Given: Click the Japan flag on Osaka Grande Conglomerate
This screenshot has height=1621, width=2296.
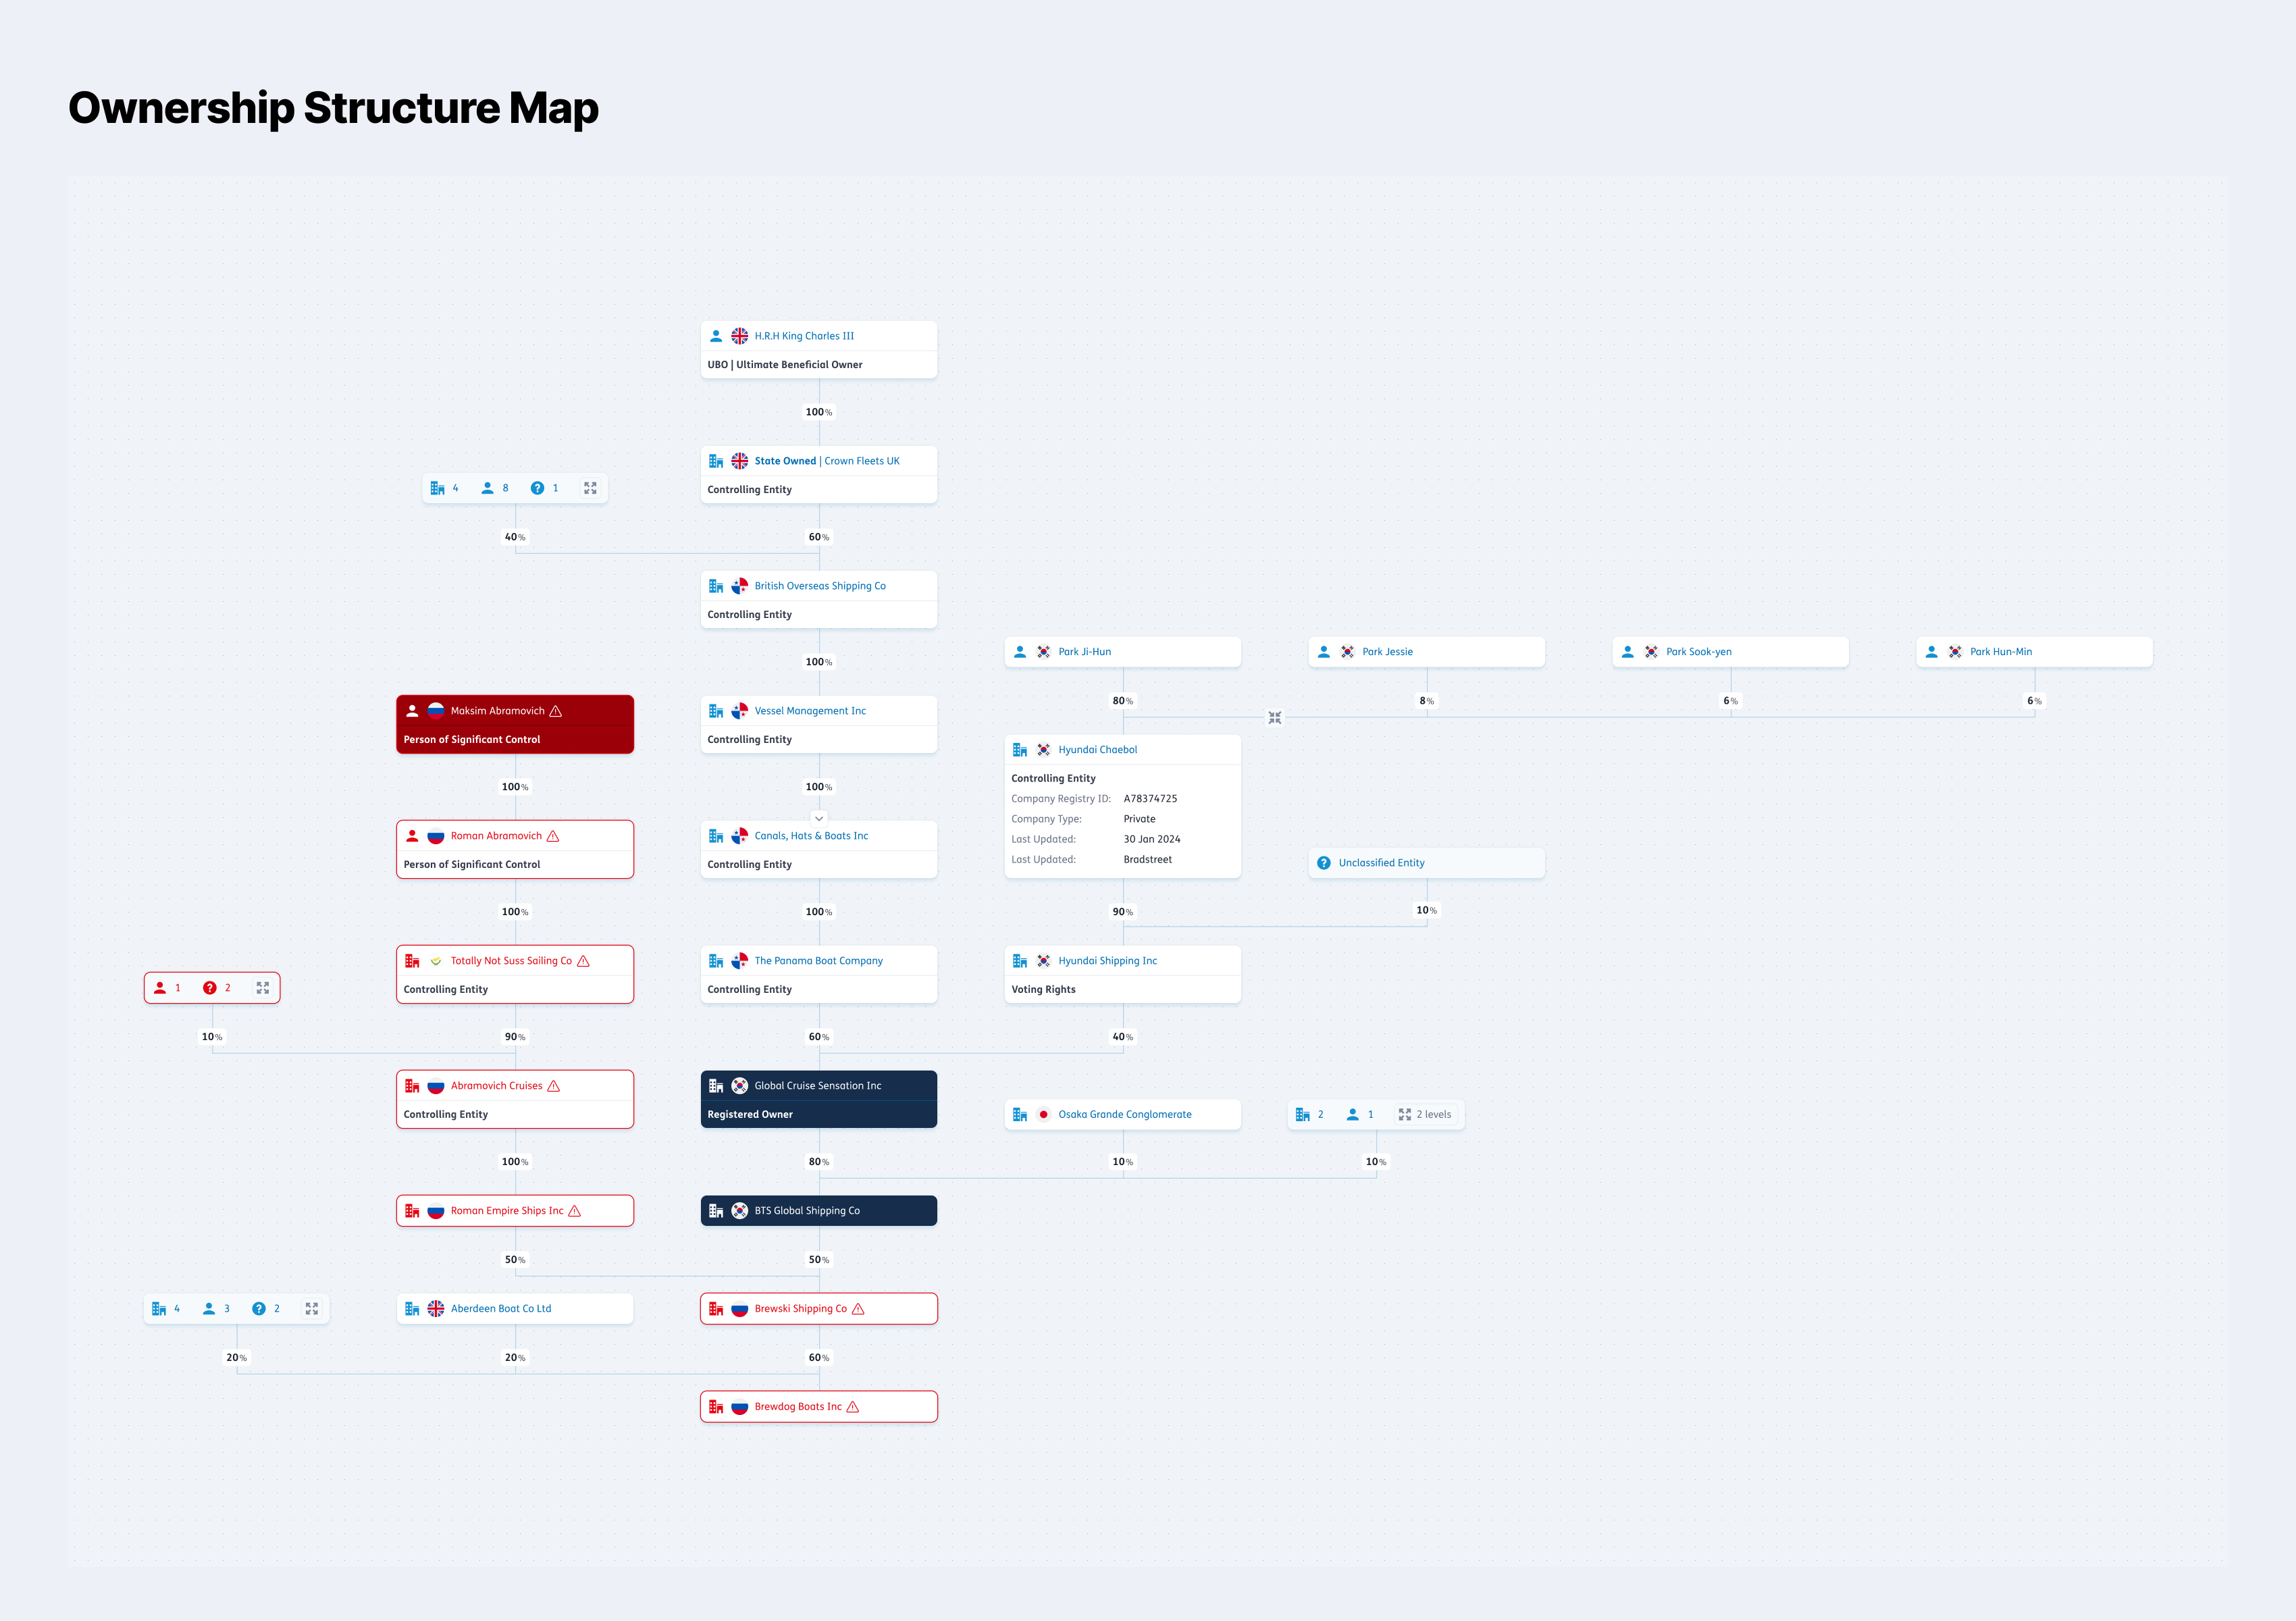Looking at the screenshot, I should click(1043, 1115).
